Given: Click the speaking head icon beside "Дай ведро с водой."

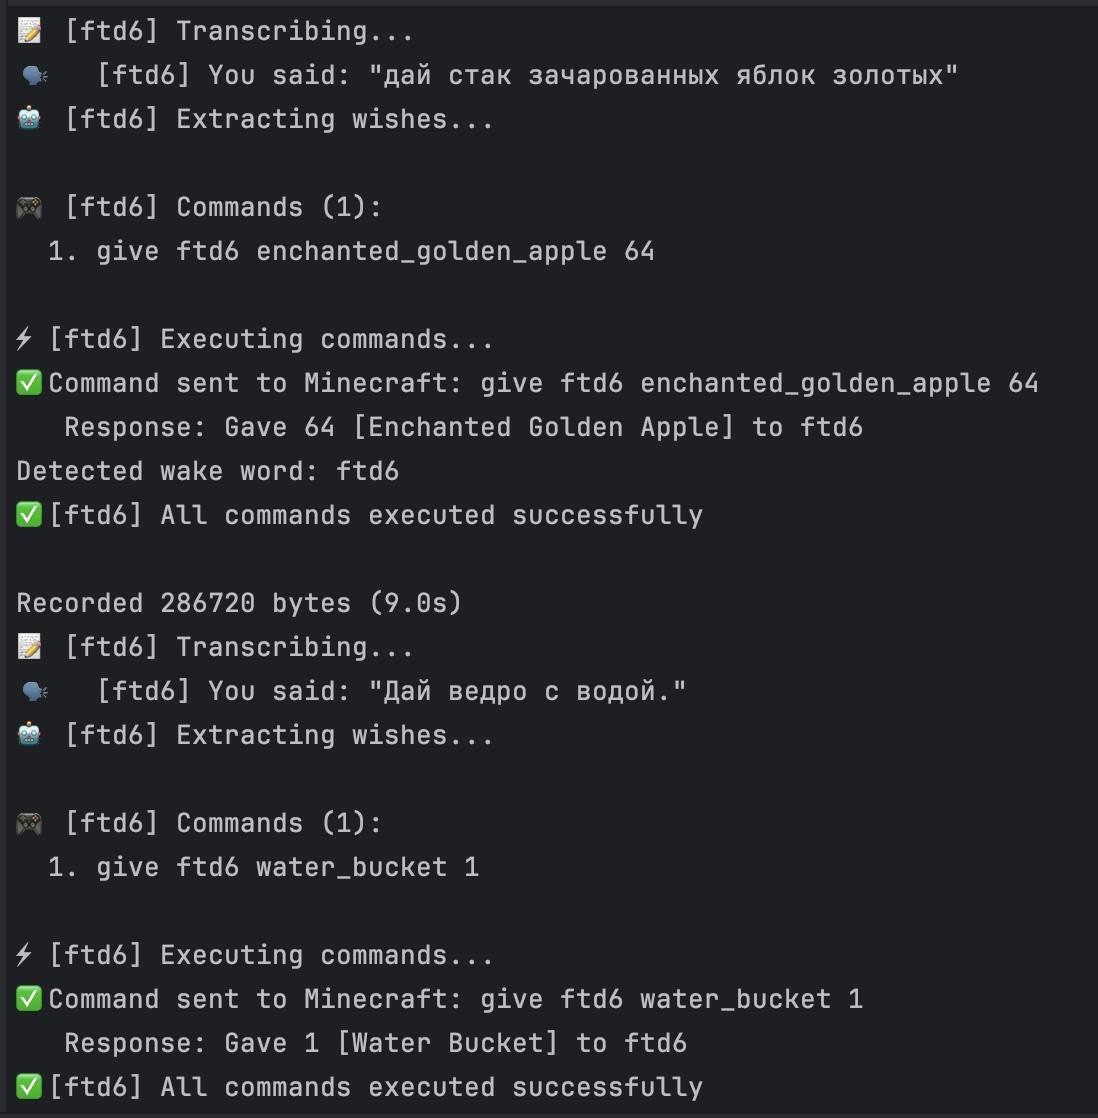Looking at the screenshot, I should [x=34, y=691].
